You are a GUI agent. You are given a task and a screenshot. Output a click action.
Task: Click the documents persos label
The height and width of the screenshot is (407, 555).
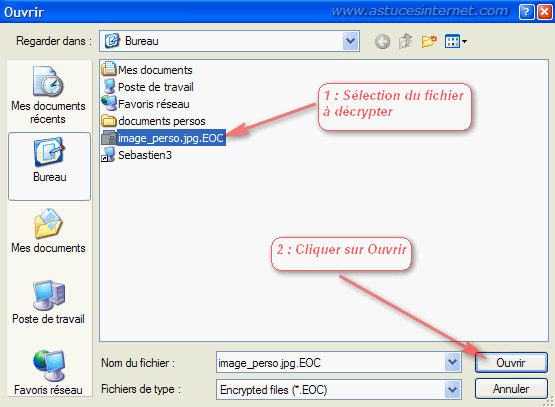162,121
